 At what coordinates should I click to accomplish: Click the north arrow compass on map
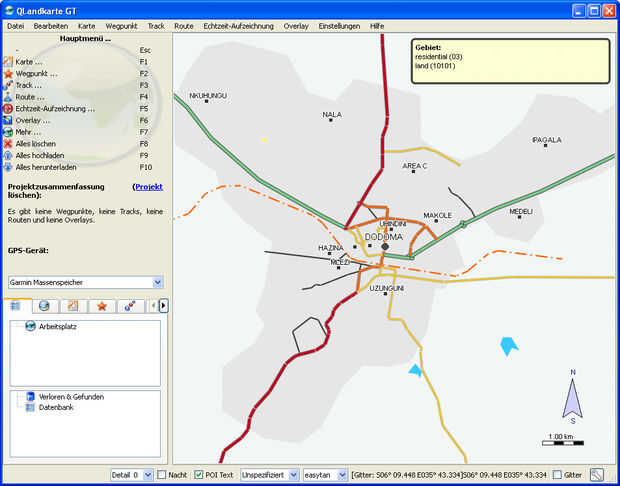[x=573, y=397]
